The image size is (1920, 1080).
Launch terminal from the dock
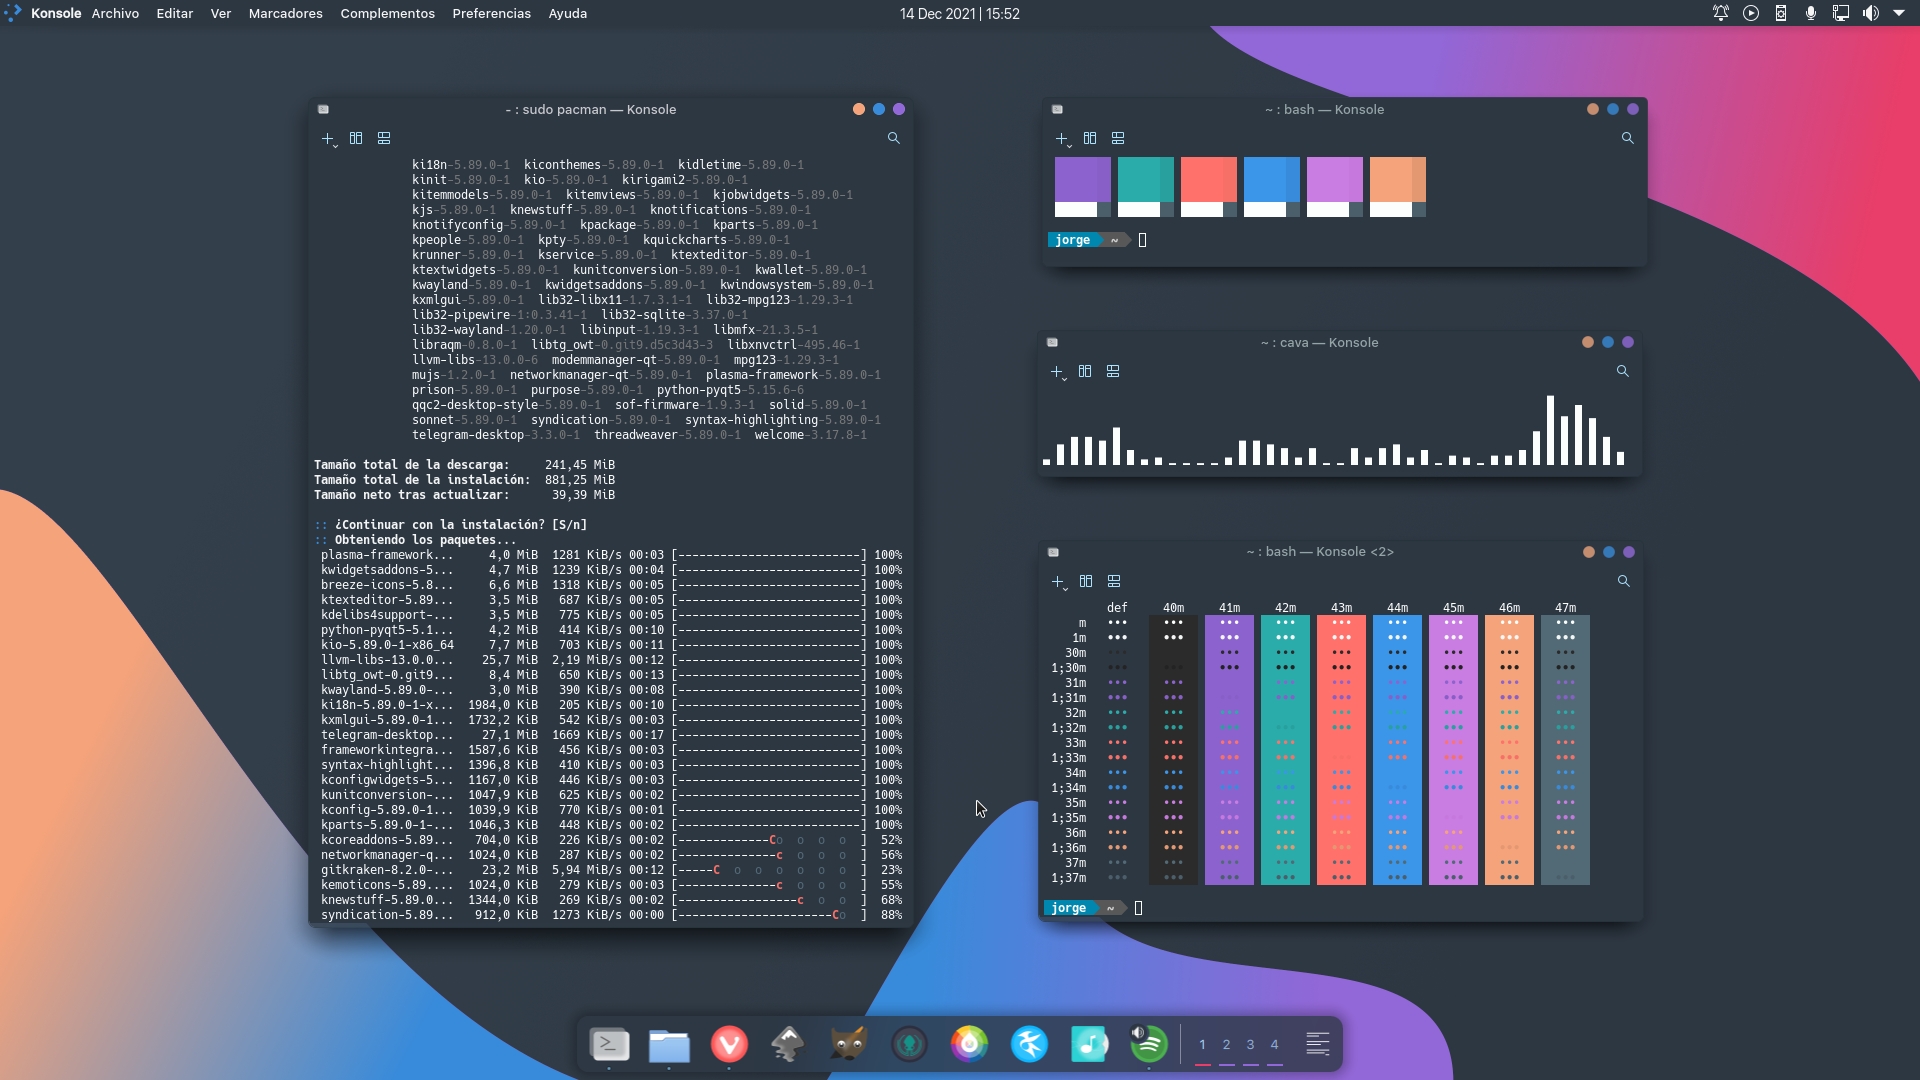609,1045
